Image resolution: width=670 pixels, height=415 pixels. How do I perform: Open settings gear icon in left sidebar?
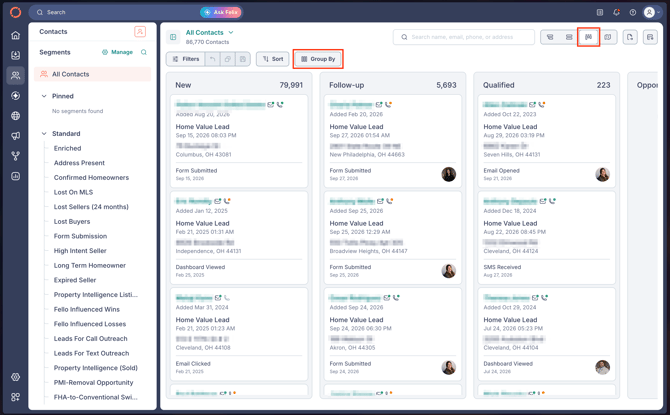coord(15,377)
